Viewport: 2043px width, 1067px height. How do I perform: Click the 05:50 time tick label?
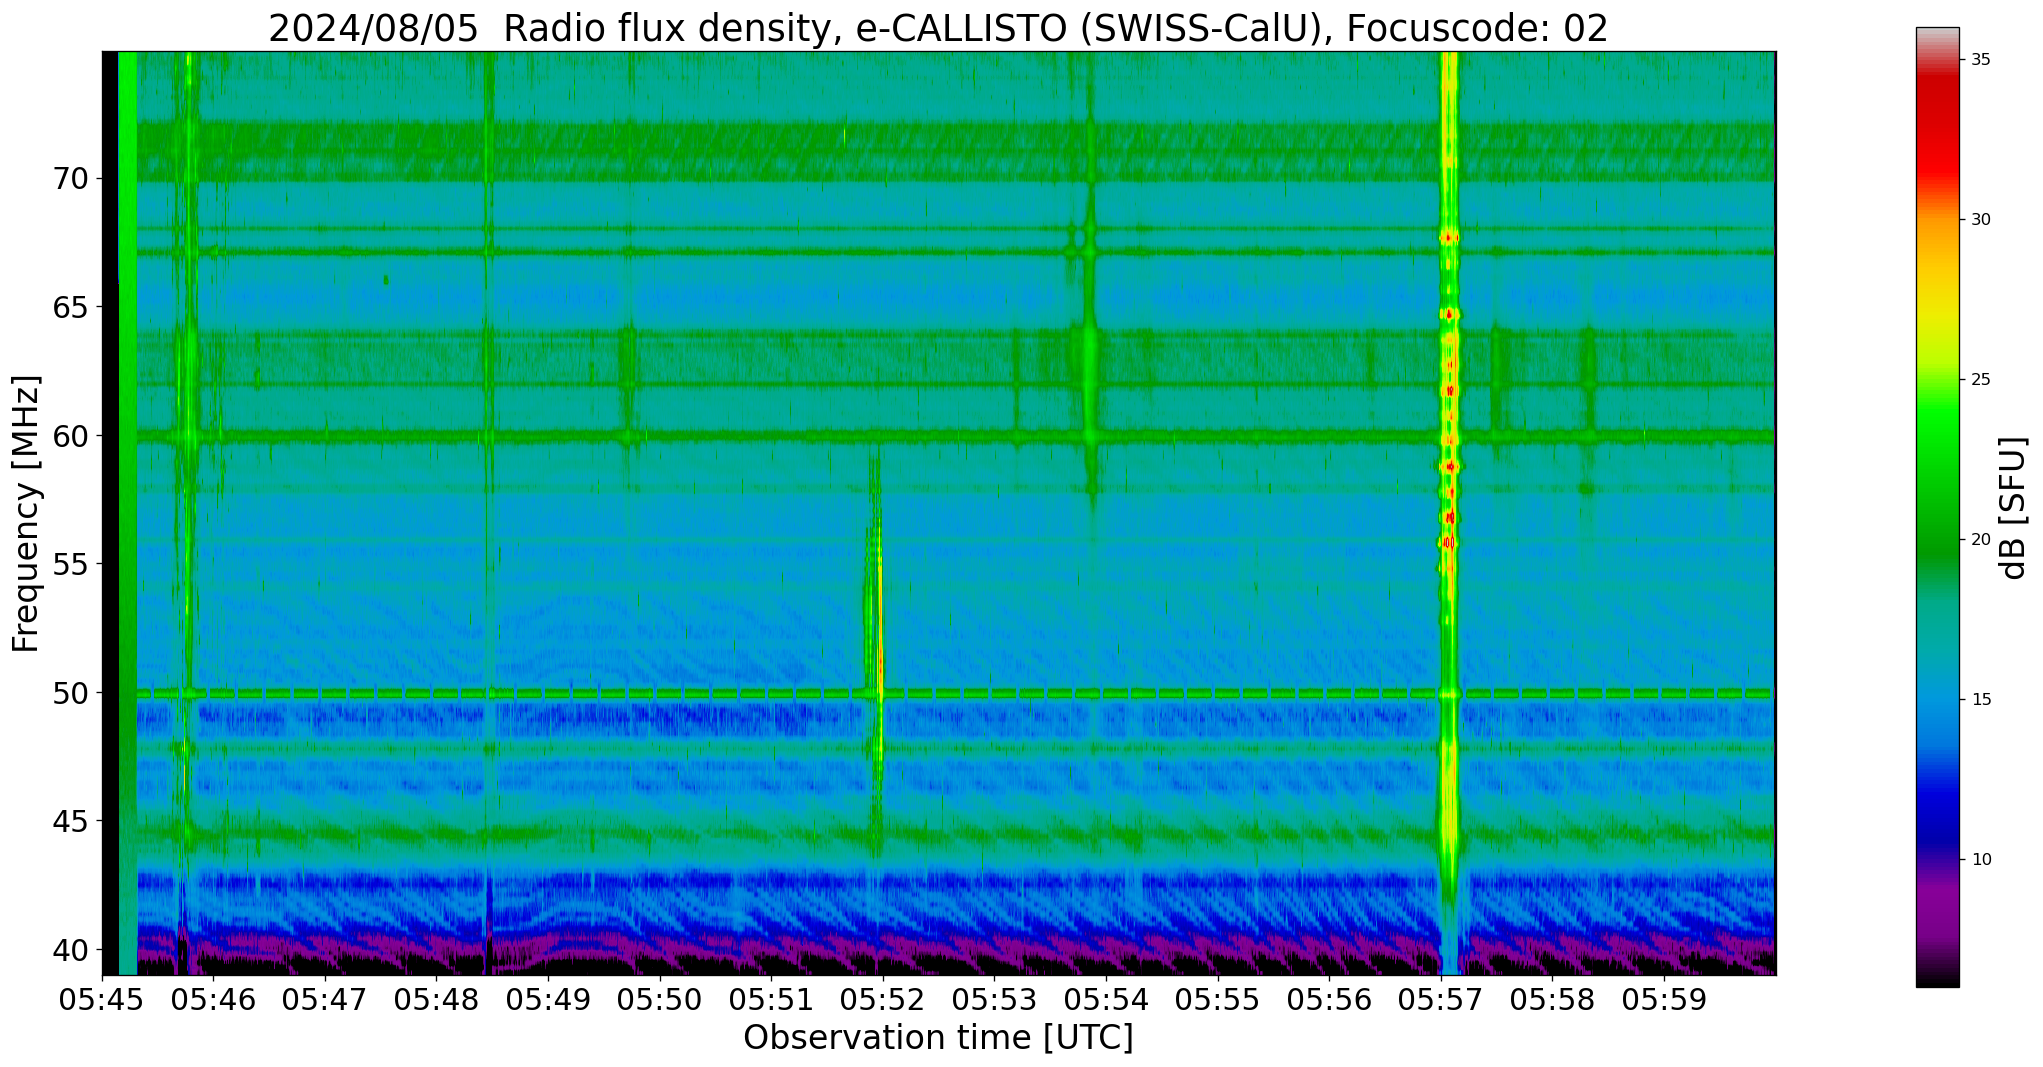(x=660, y=999)
